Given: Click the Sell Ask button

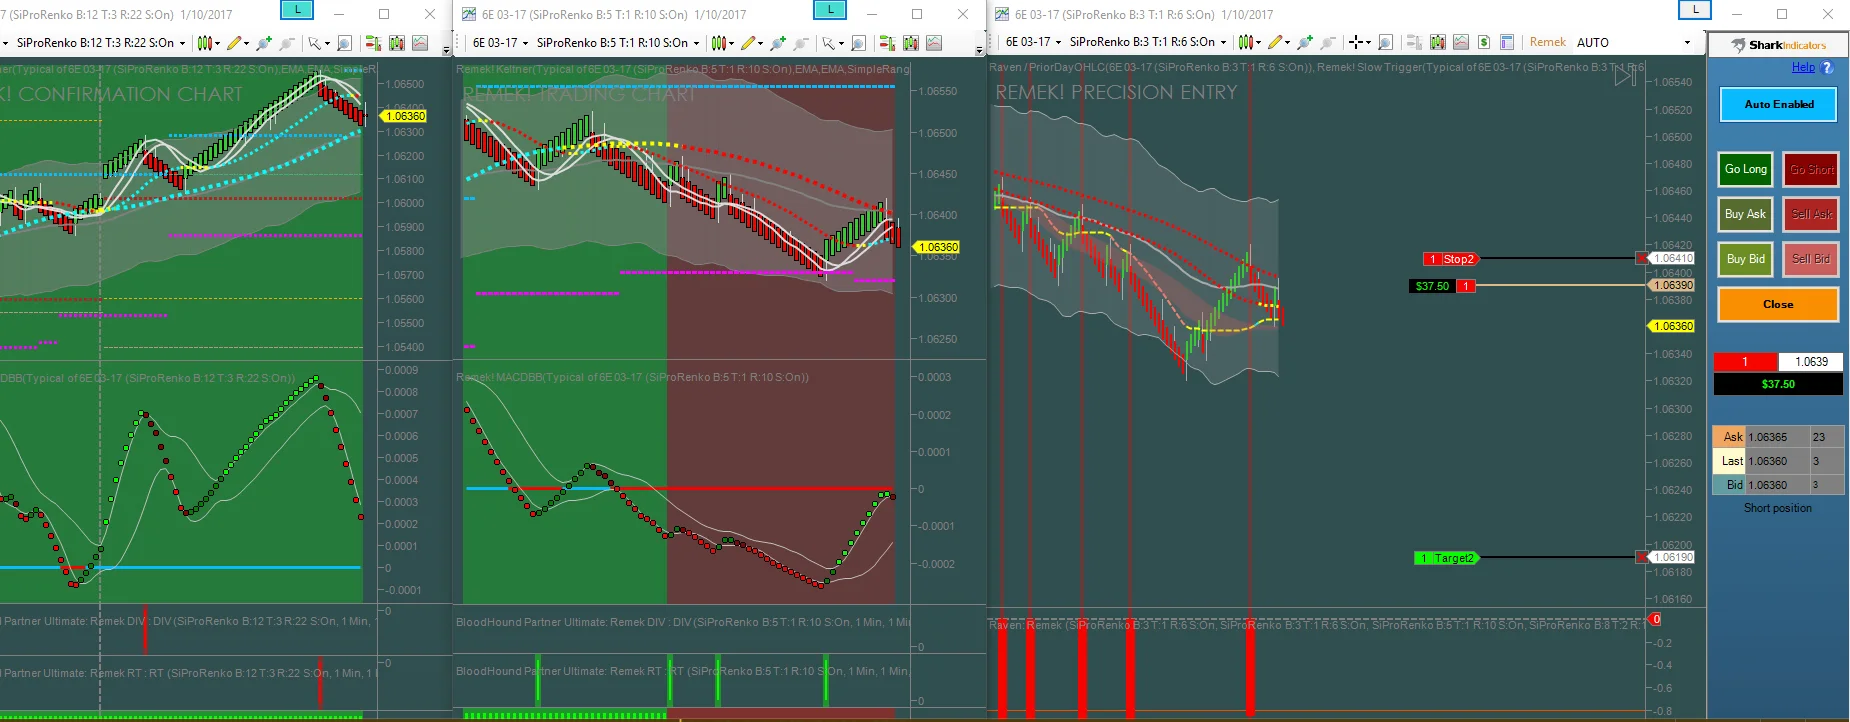Looking at the screenshot, I should point(1811,214).
